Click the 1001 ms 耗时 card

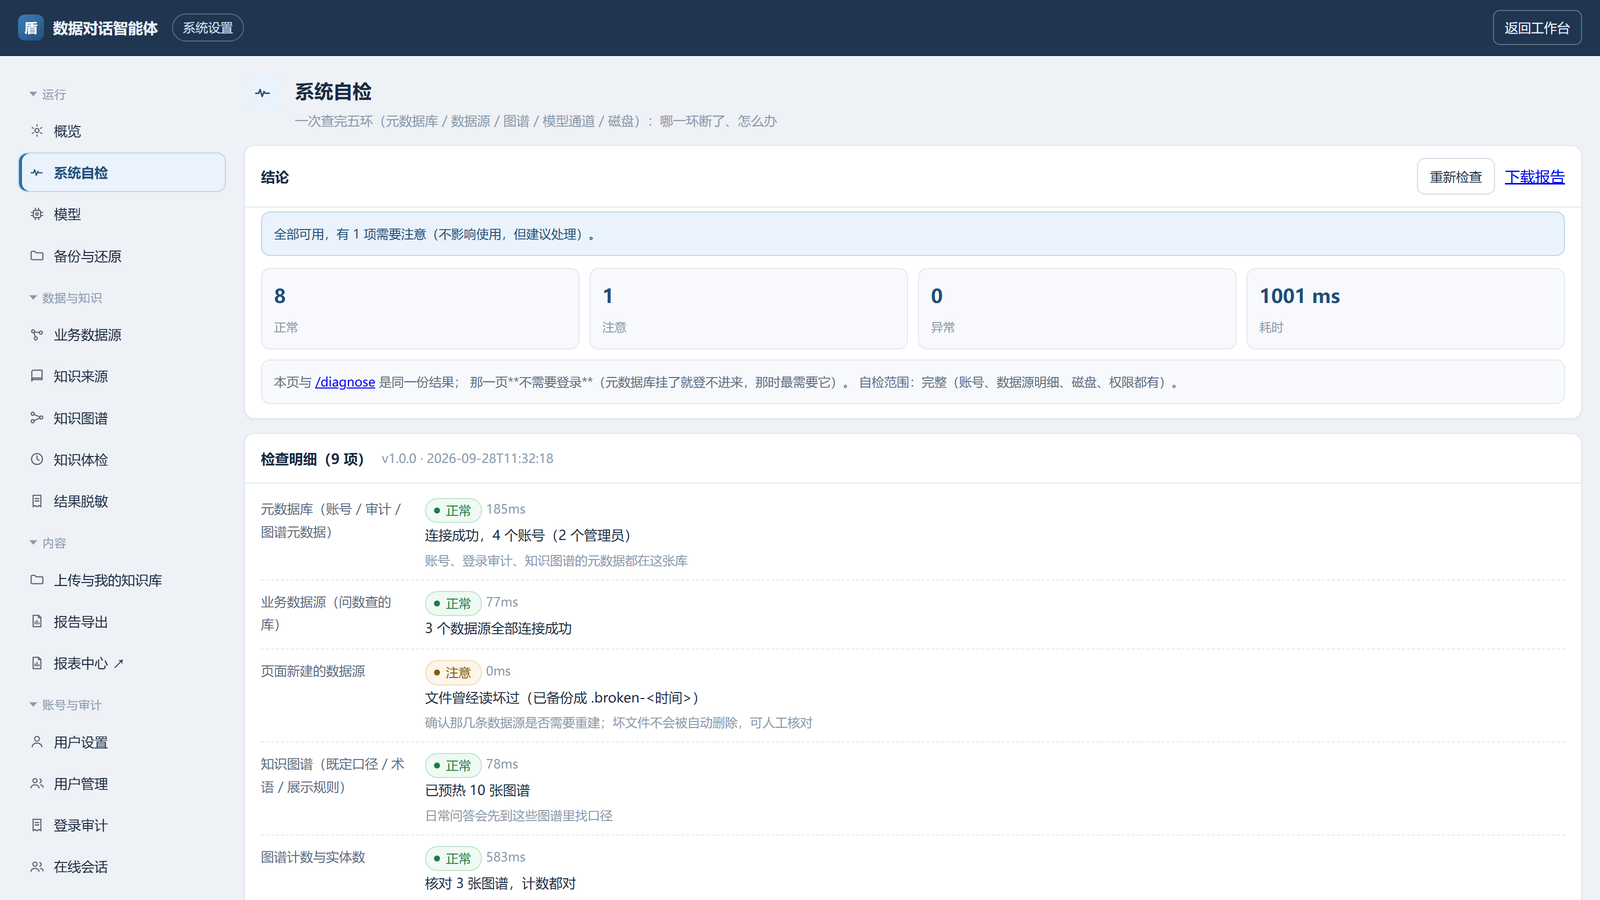[1405, 309]
